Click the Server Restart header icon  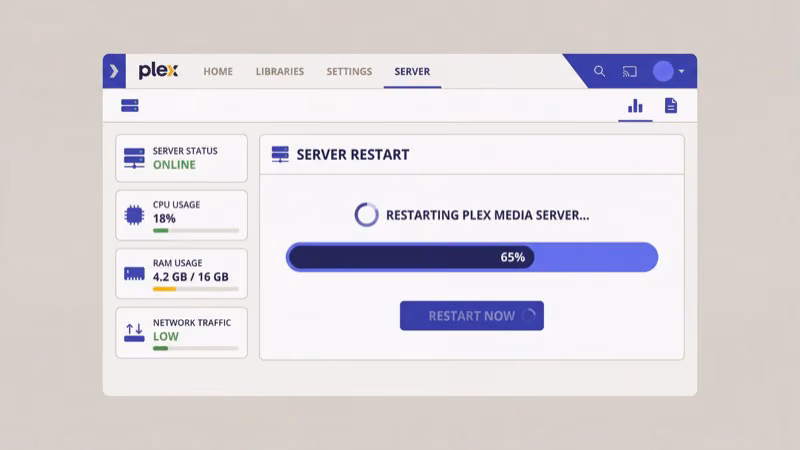(x=280, y=154)
